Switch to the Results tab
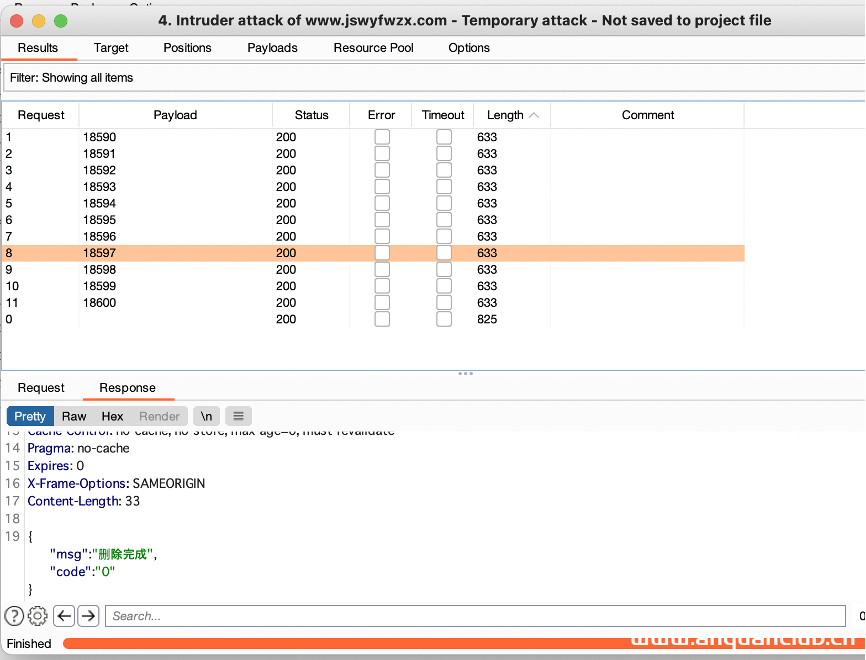 (38, 47)
